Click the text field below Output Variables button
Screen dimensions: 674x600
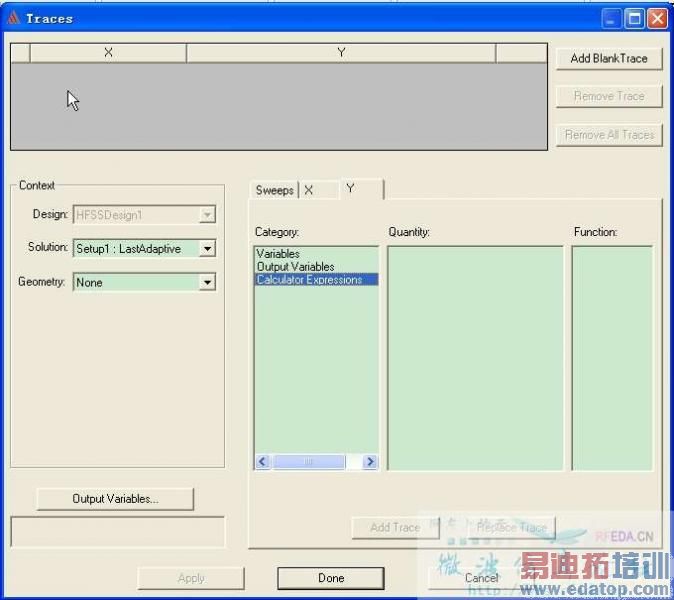117,532
